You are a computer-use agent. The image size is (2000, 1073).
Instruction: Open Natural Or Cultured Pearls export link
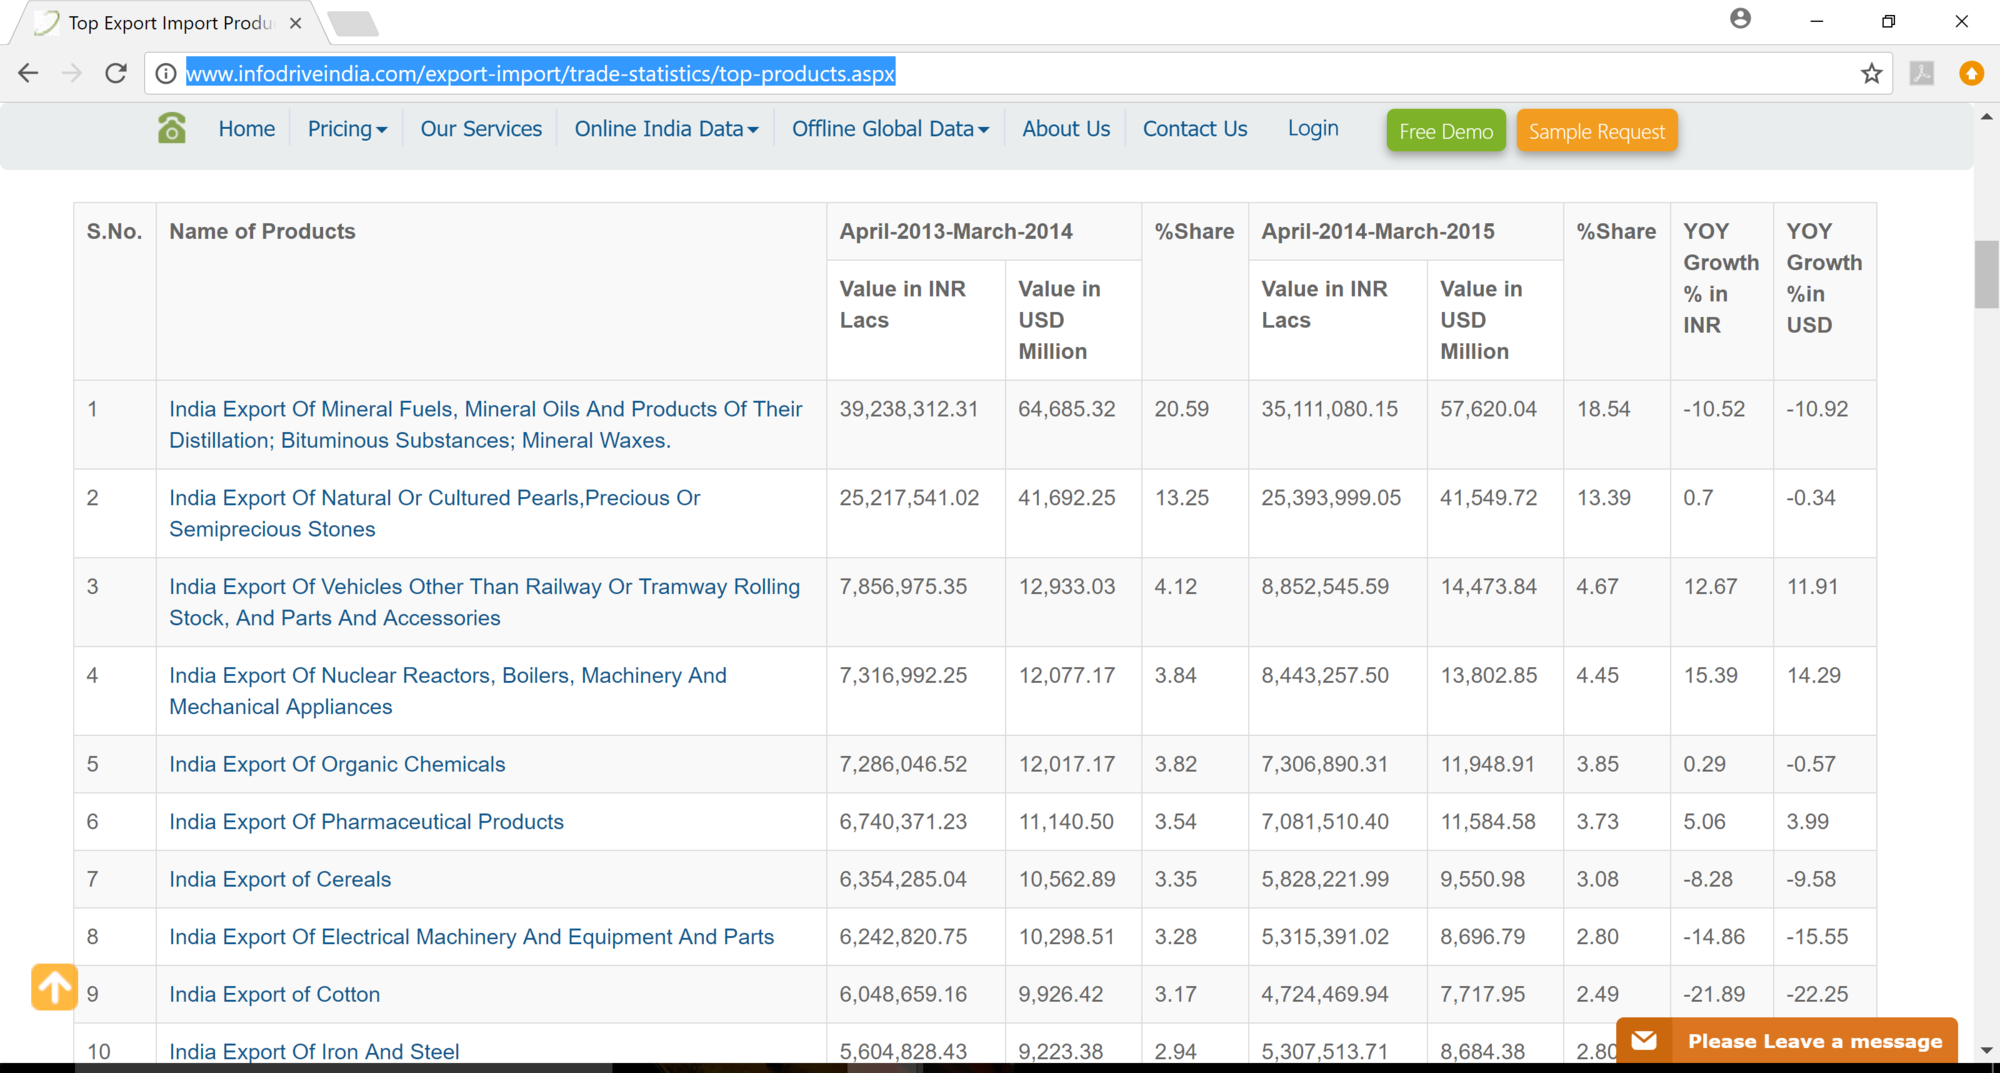tap(435, 513)
